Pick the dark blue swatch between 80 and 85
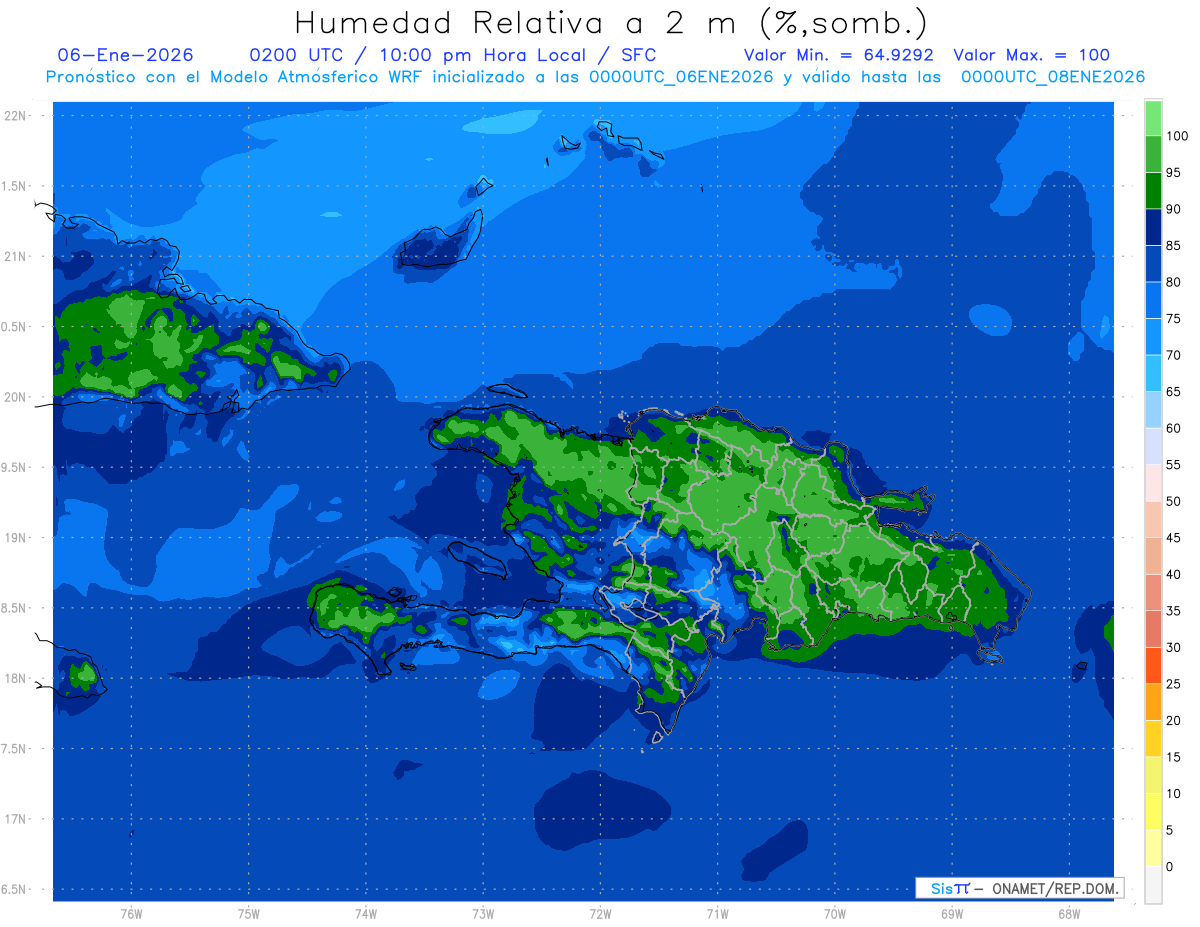The image size is (1200, 927). pos(1153,263)
